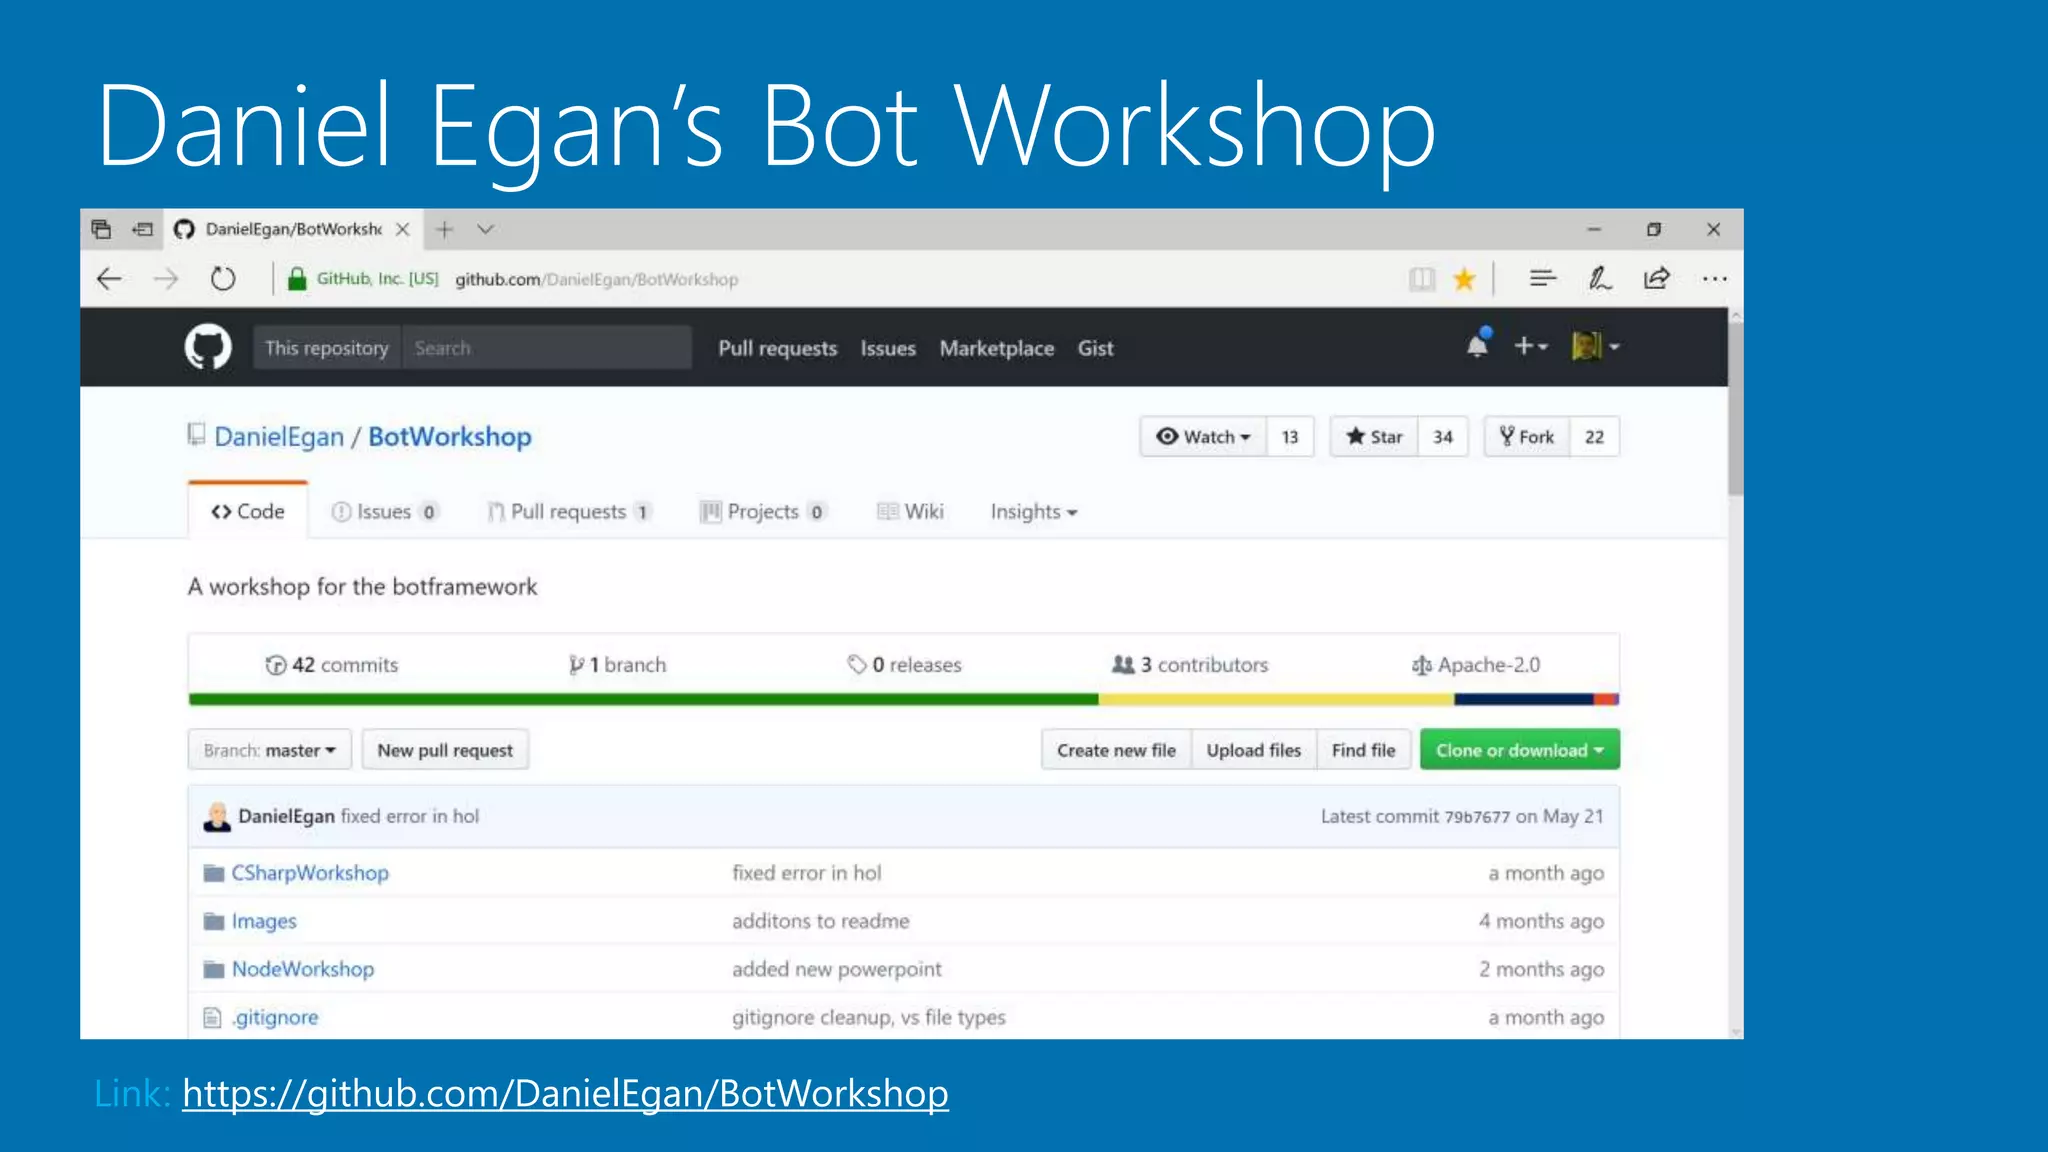Click the This repository search scope

[x=327, y=347]
